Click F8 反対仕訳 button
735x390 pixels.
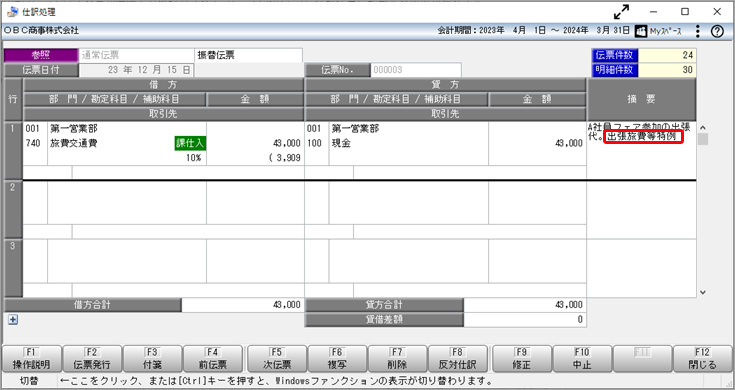point(458,359)
